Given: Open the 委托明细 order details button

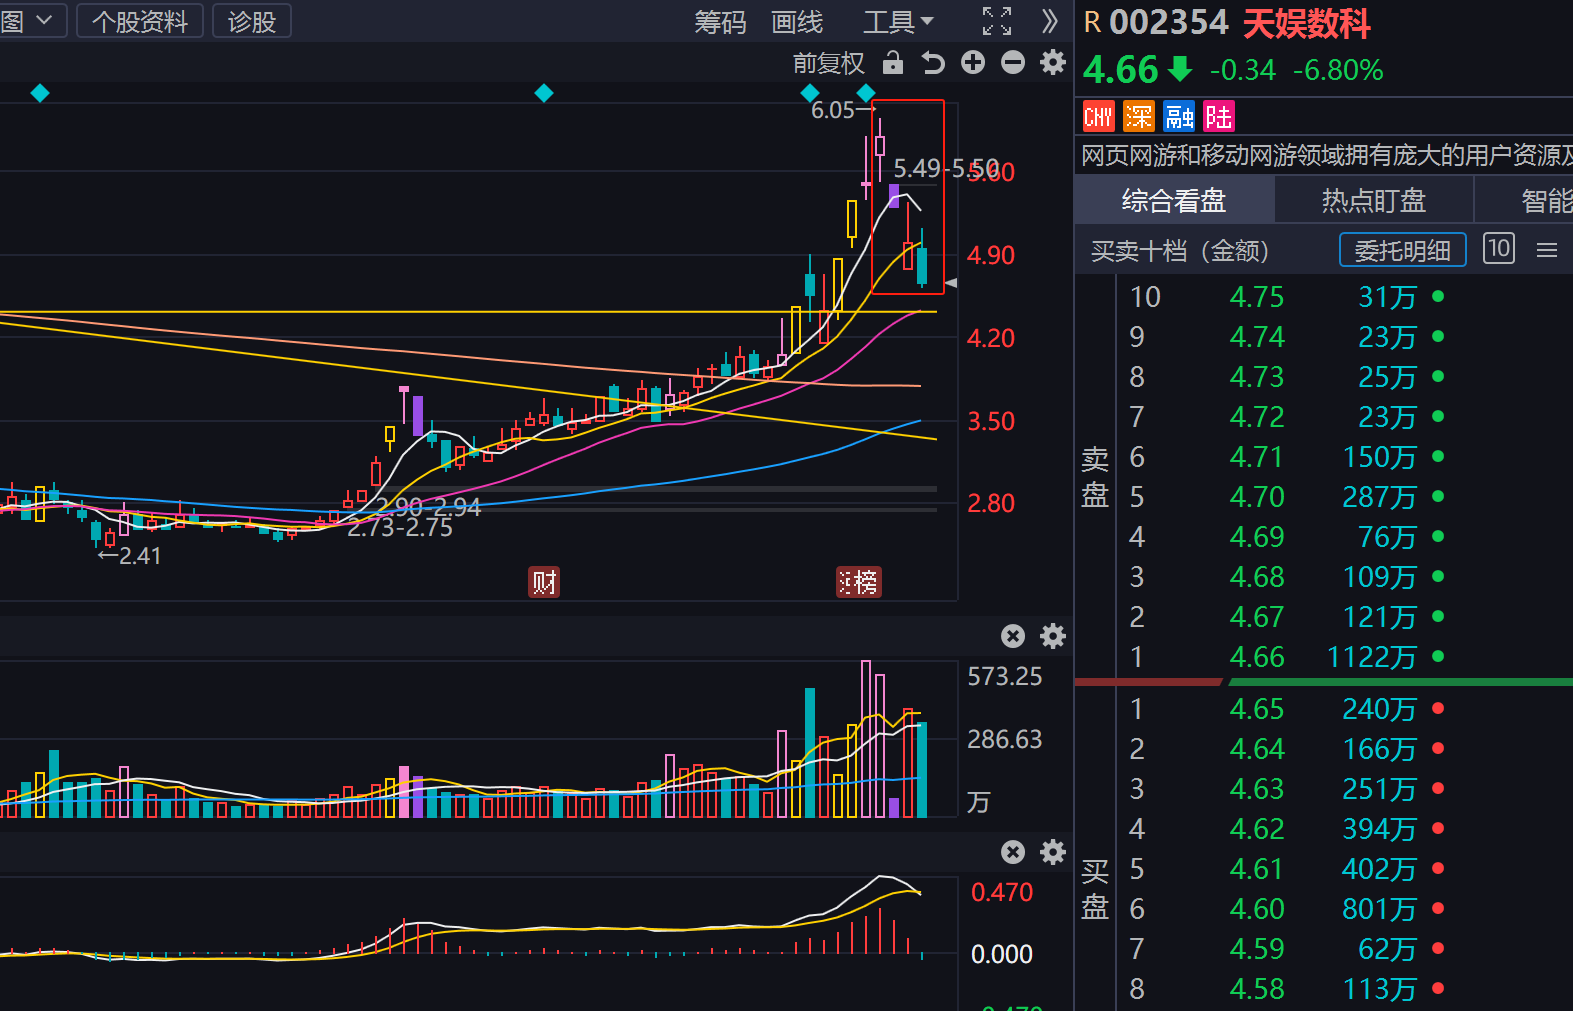Looking at the screenshot, I should (1403, 250).
